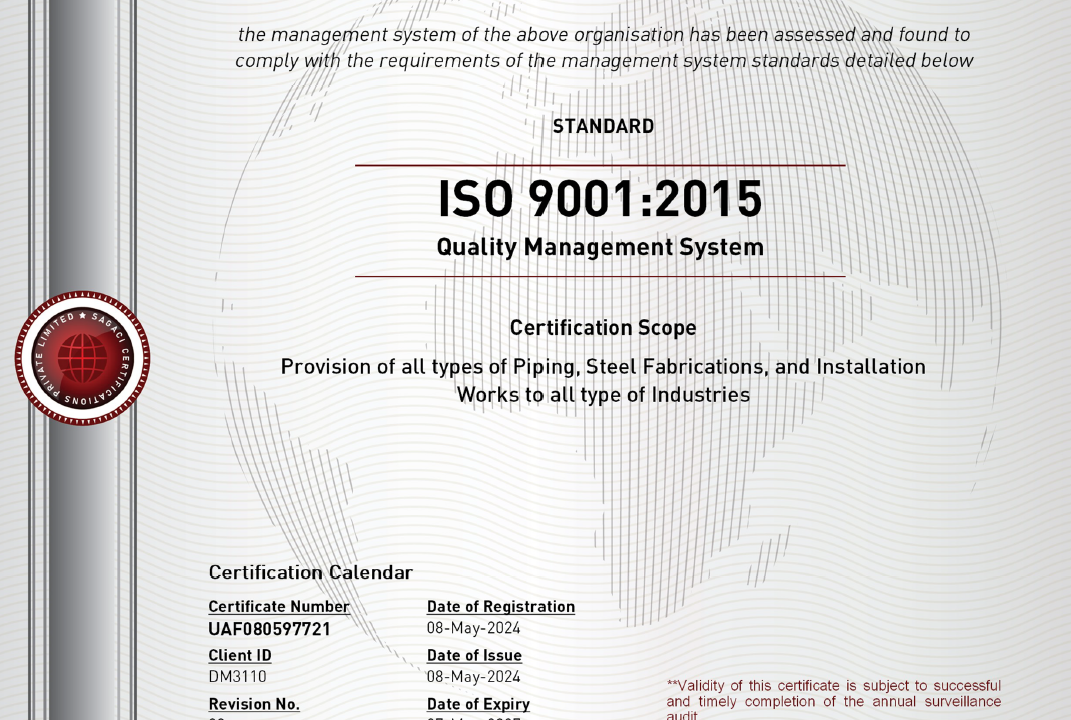Select the Date of Registration label
Viewport: 1071px width, 720px height.
[501, 606]
